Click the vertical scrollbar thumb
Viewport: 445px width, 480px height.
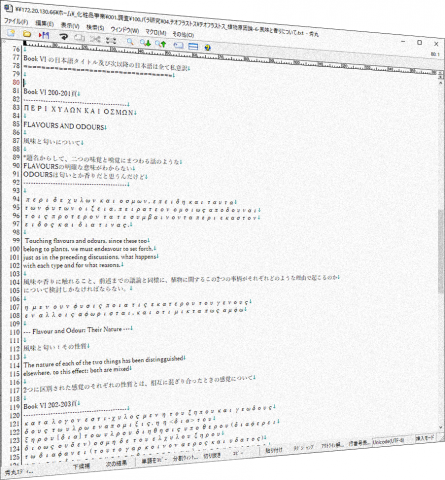[x=441, y=251]
